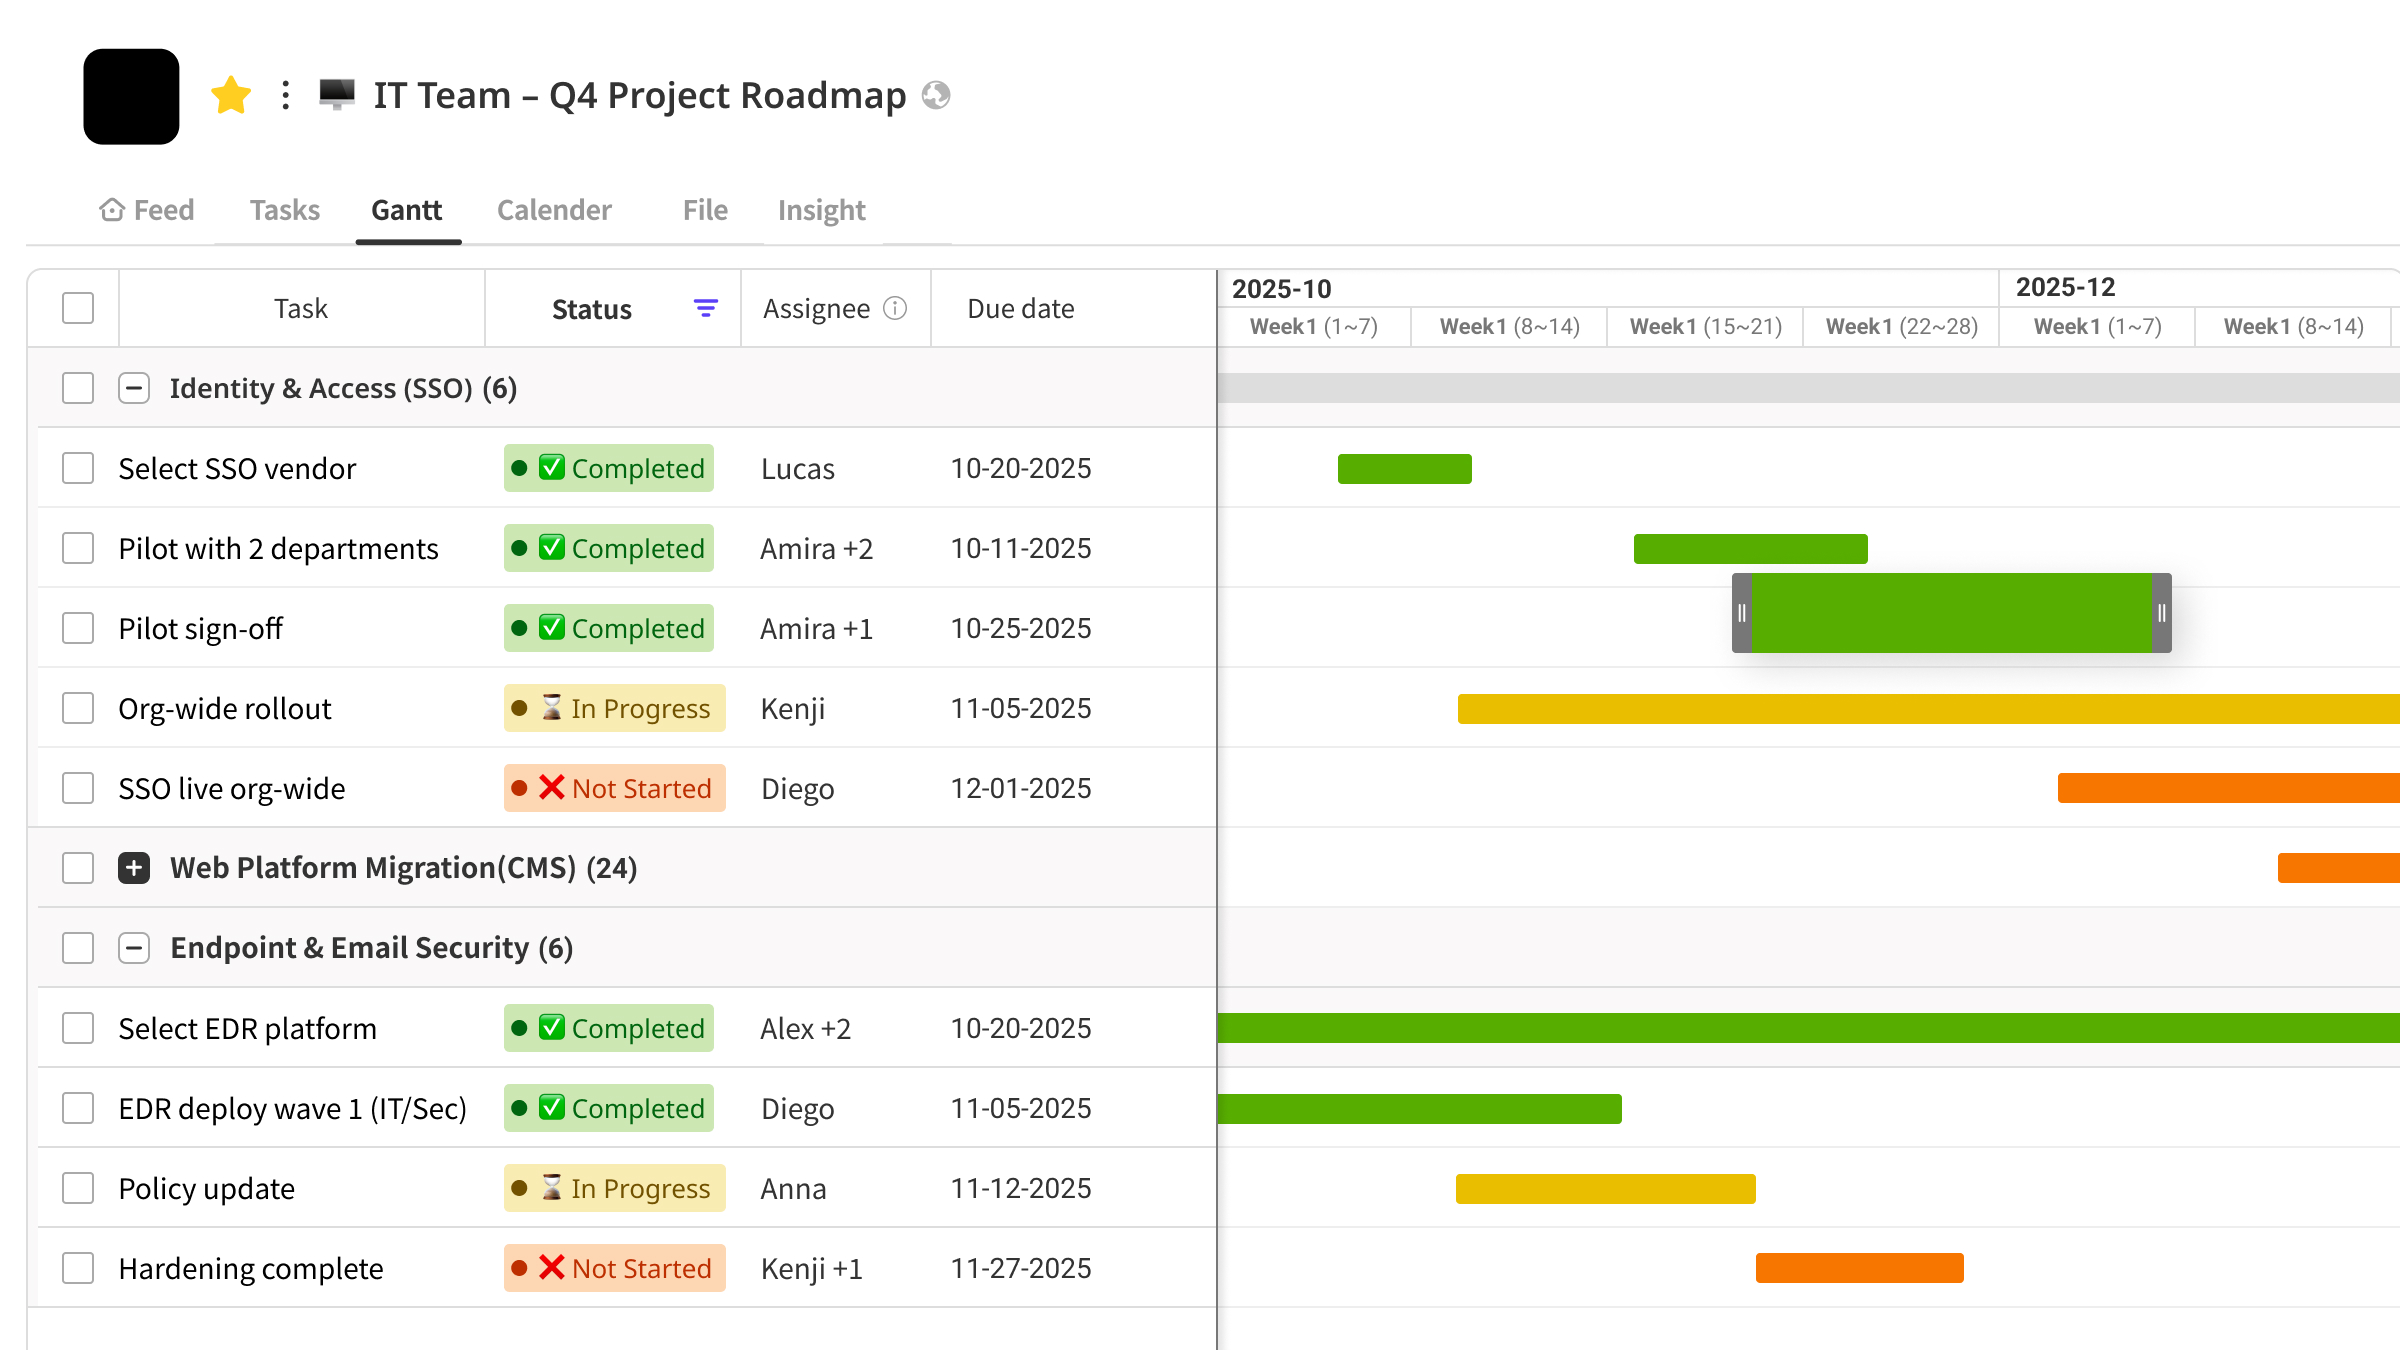Open Completed status of Select EDR platform

[609, 1028]
